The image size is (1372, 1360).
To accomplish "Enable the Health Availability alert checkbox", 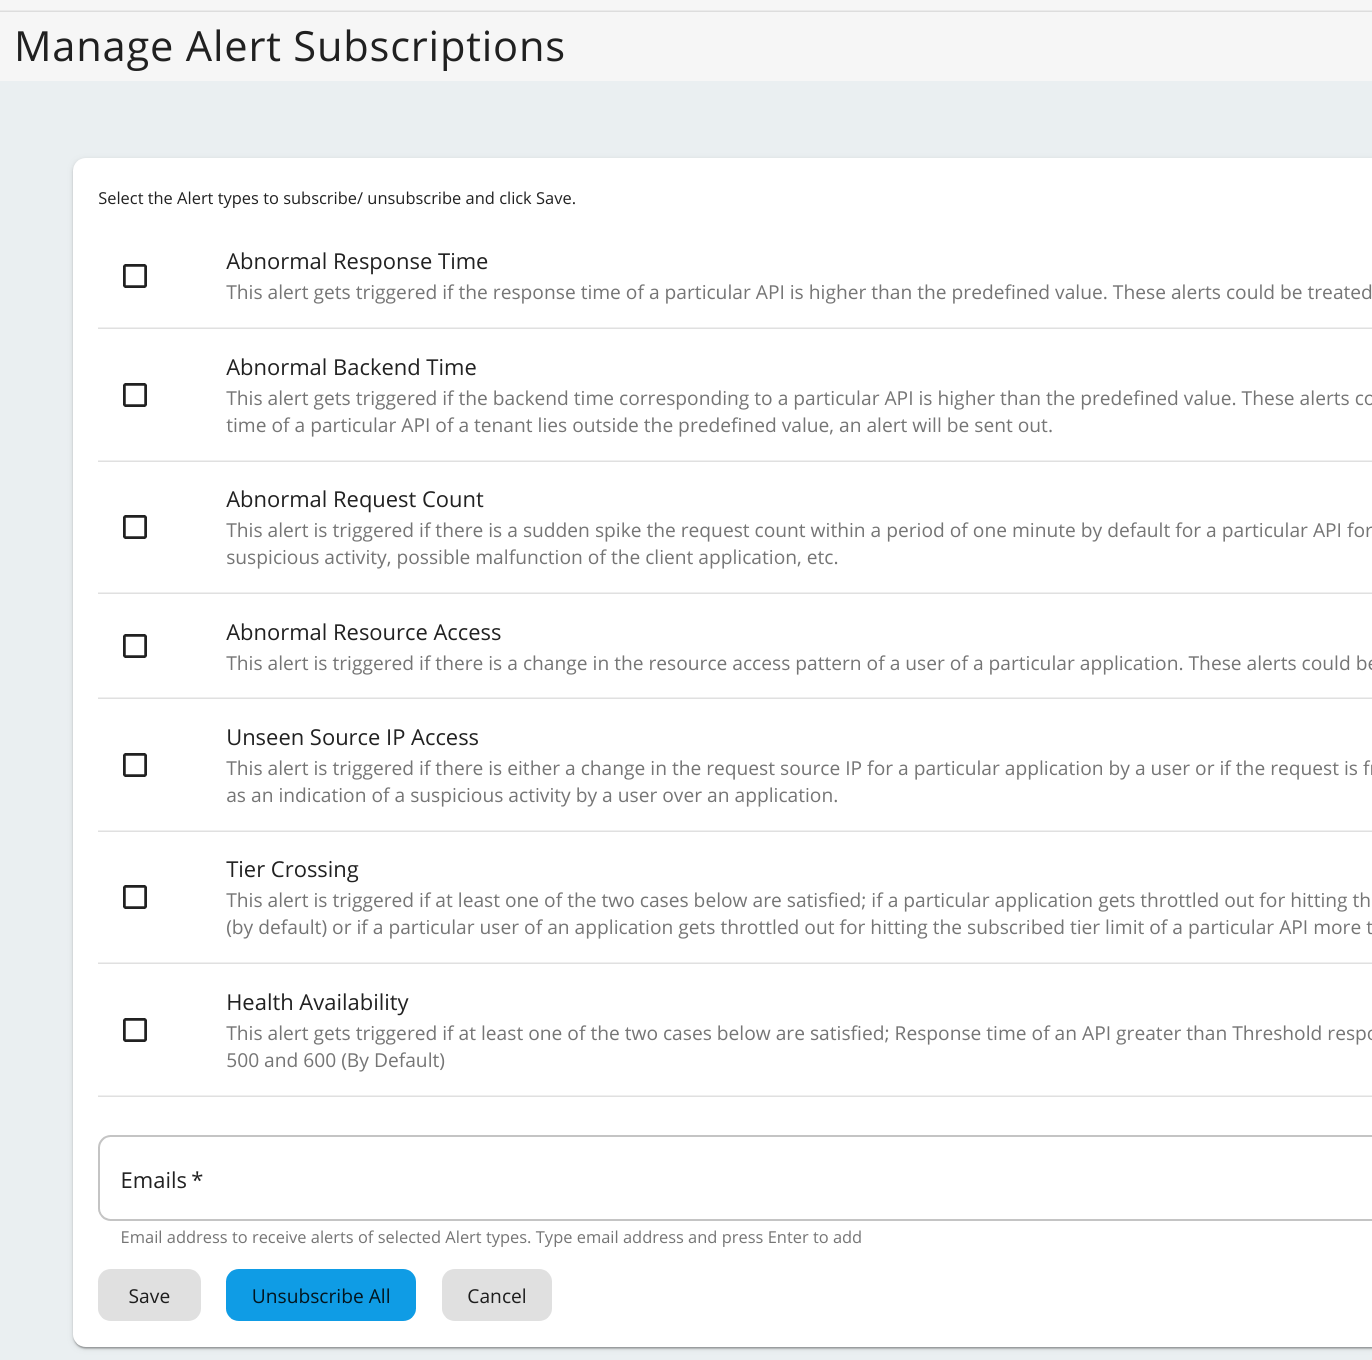I will (135, 1030).
